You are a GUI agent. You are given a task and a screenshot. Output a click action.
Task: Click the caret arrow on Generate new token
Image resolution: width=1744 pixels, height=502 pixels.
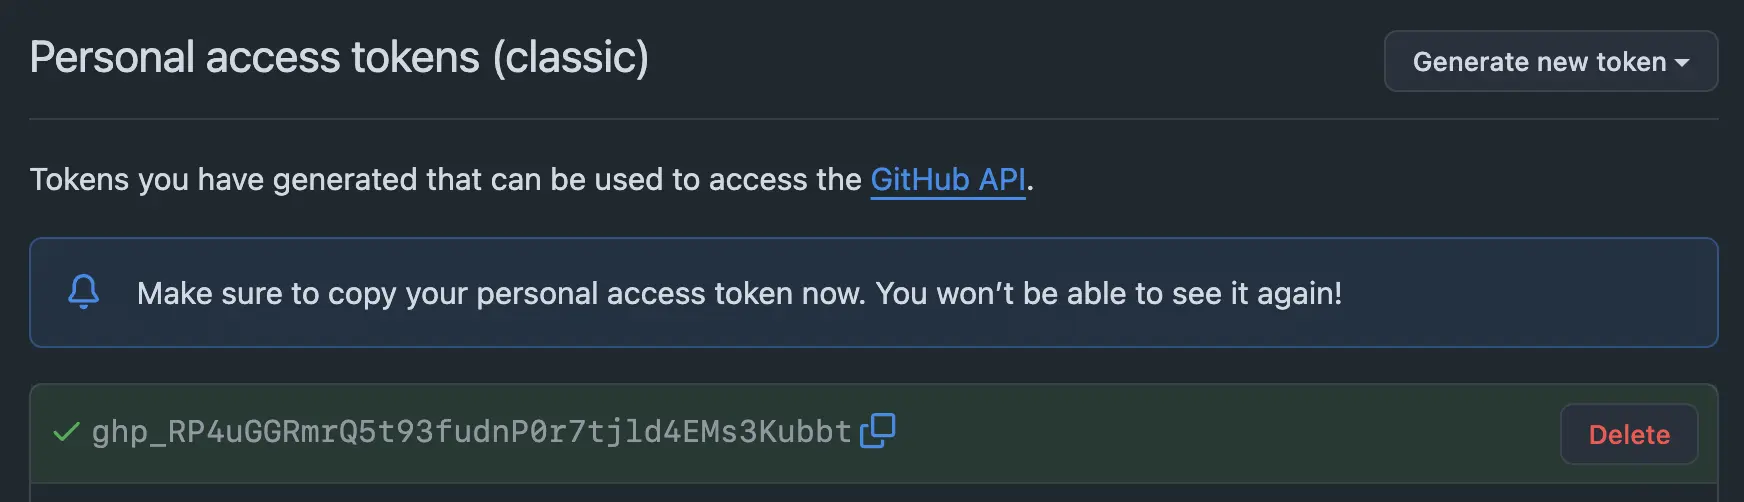(x=1682, y=63)
